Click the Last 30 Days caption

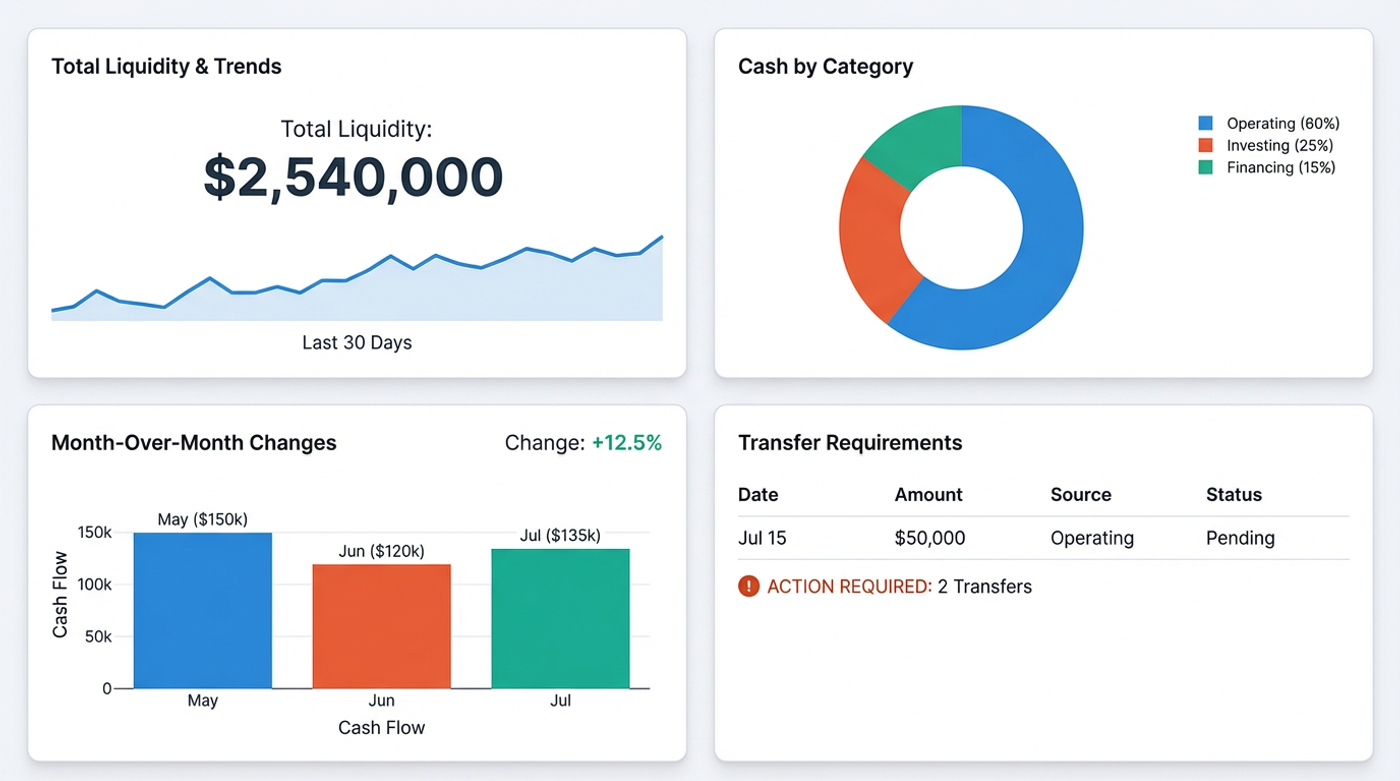click(x=357, y=343)
